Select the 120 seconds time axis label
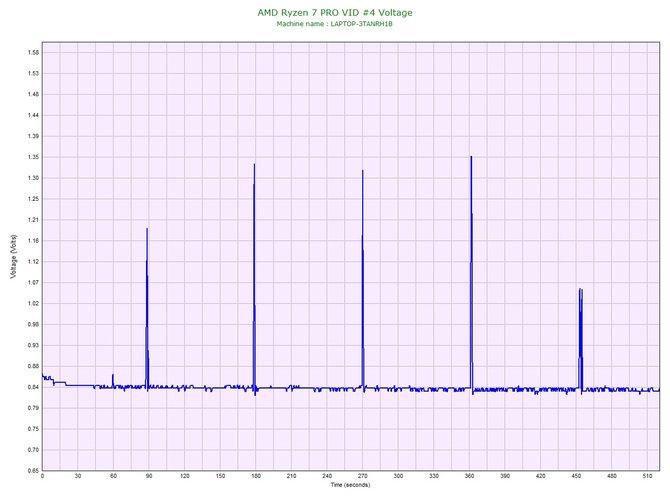The image size is (670, 502). pos(185,476)
